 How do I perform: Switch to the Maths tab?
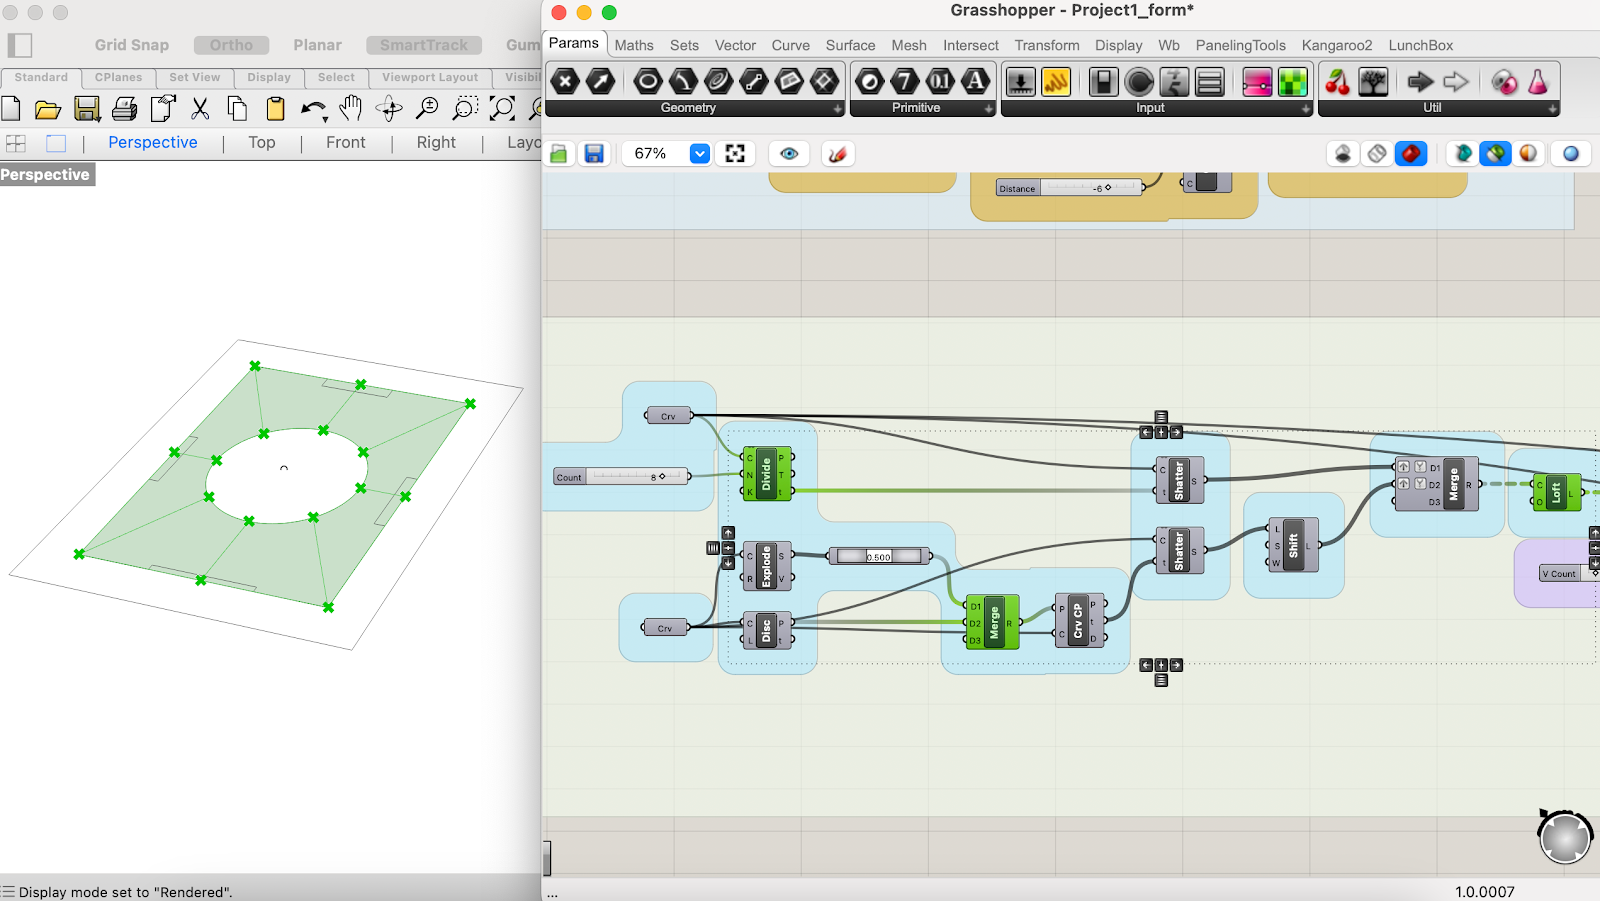click(x=634, y=45)
